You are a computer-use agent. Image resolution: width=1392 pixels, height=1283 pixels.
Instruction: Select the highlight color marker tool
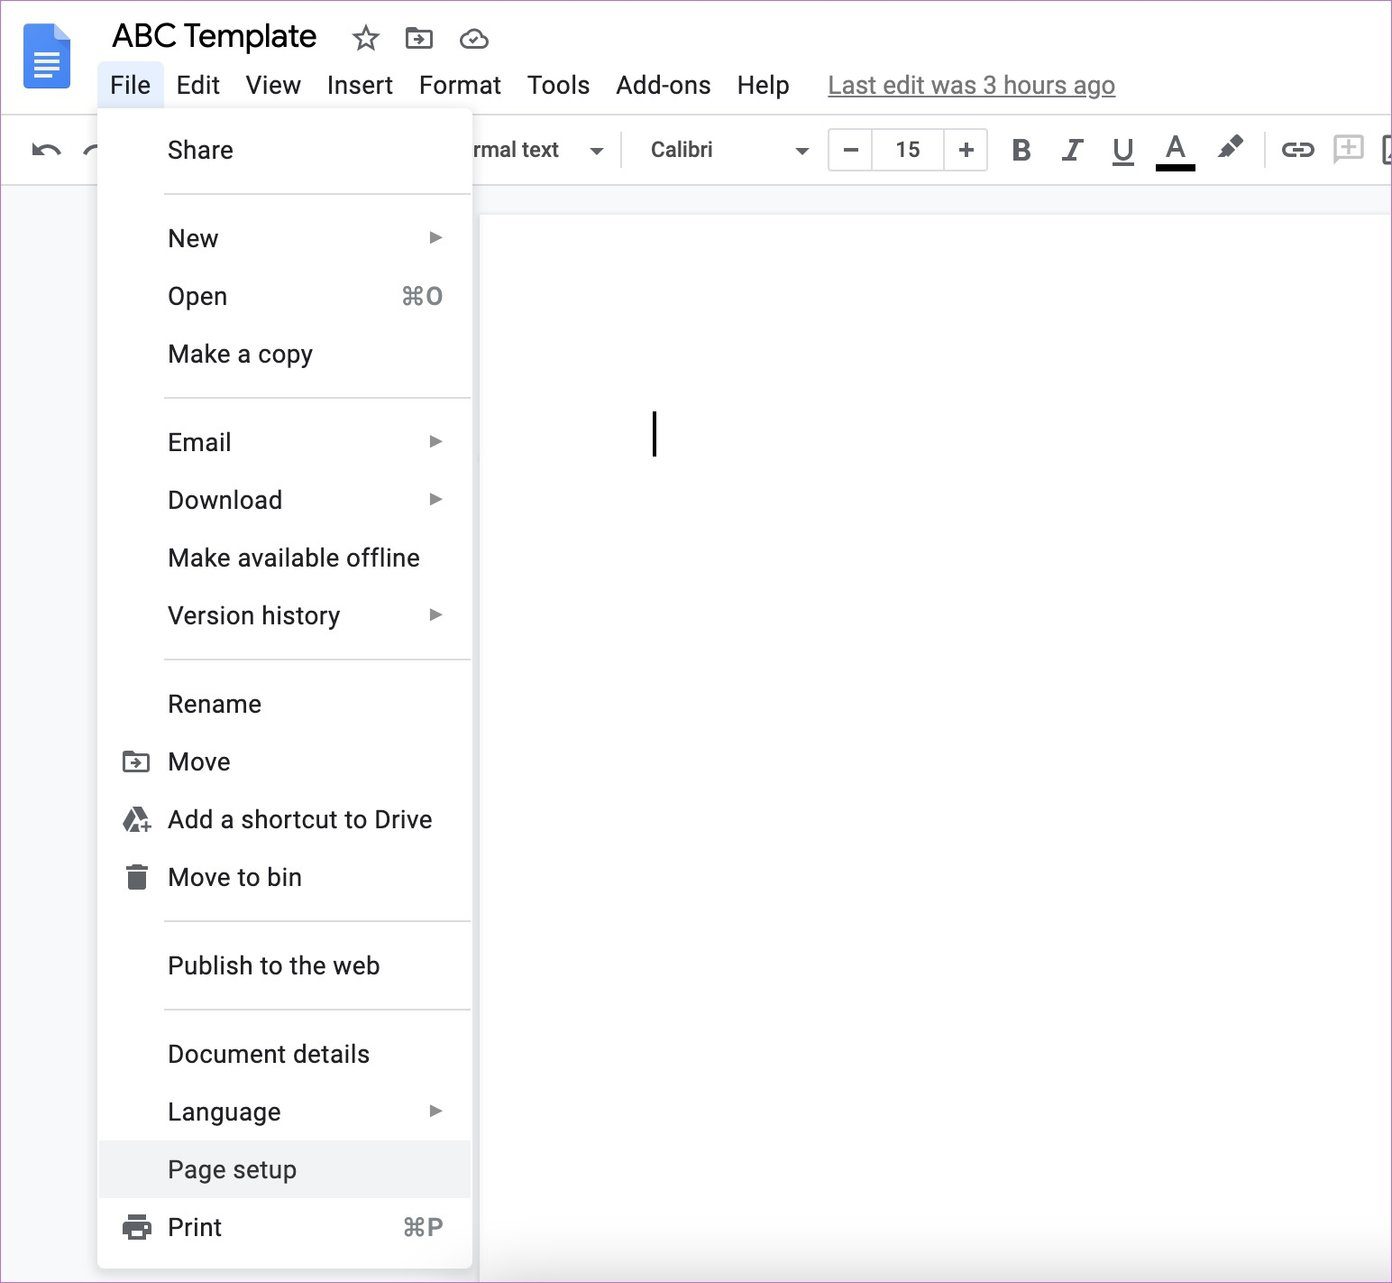coord(1231,148)
